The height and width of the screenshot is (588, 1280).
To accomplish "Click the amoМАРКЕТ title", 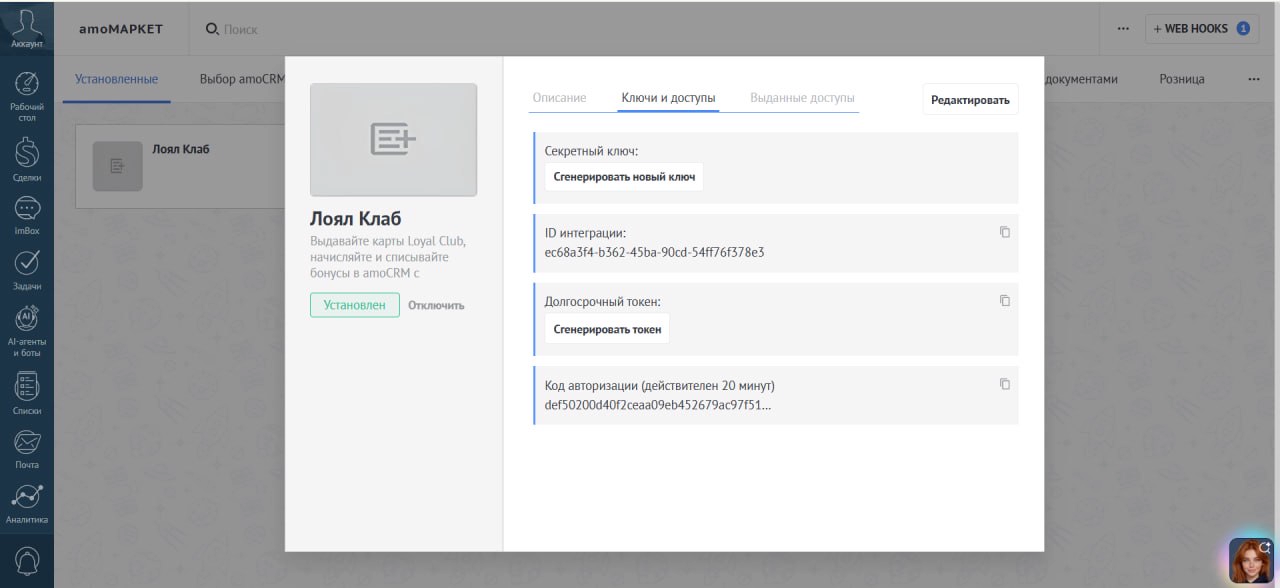I will pos(120,29).
